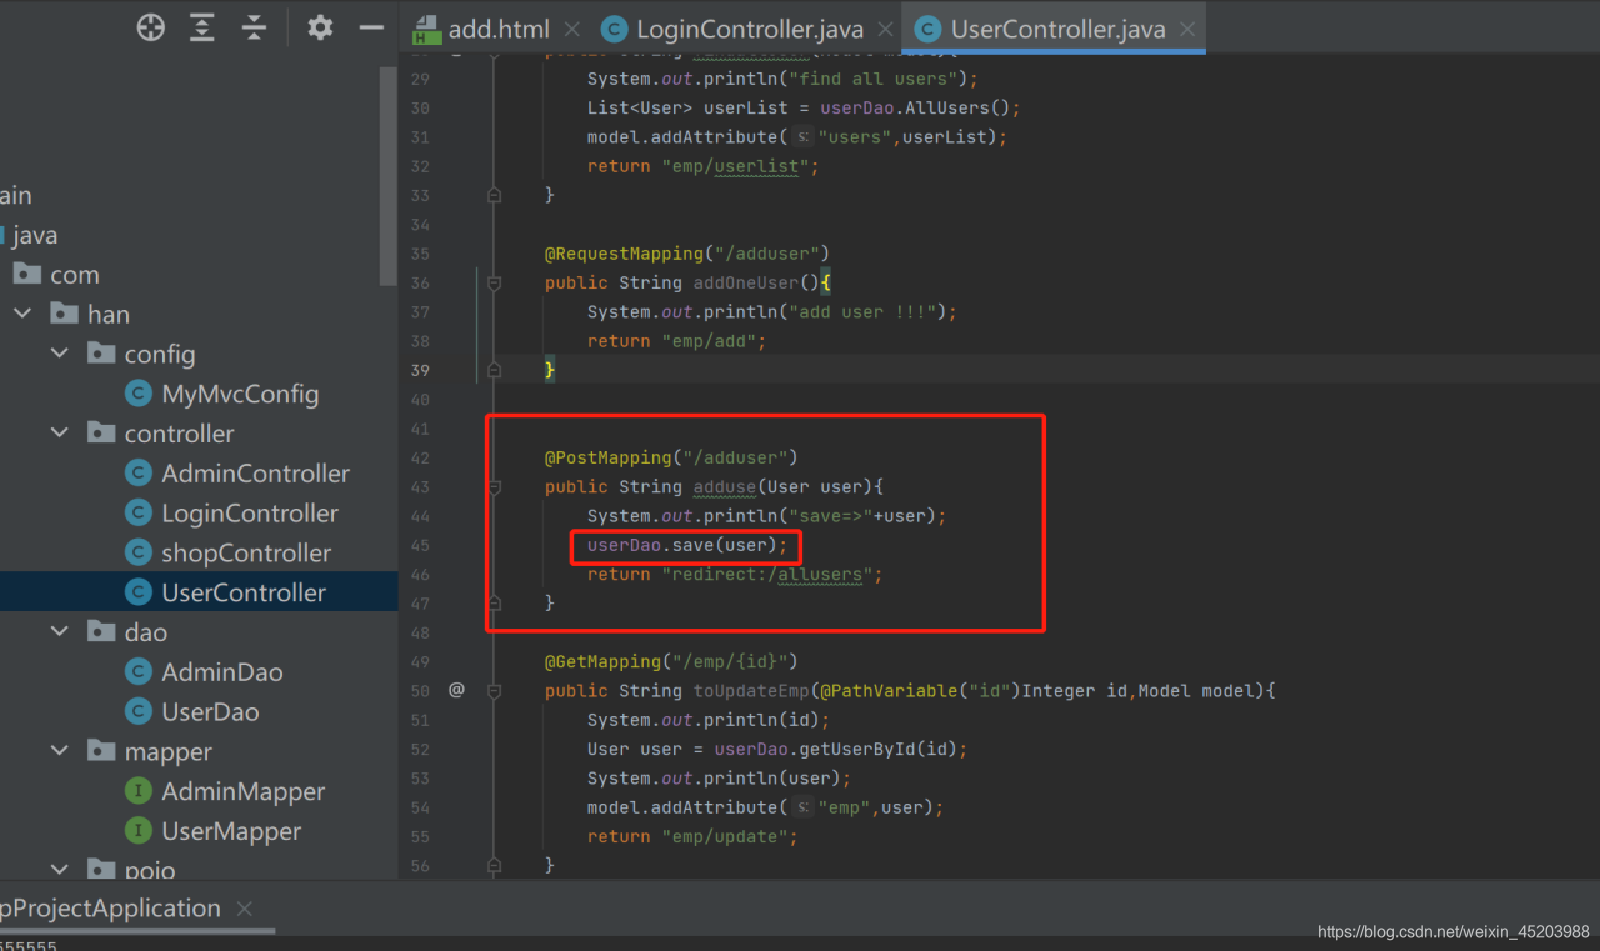Collapse the mapper package

coord(60,751)
